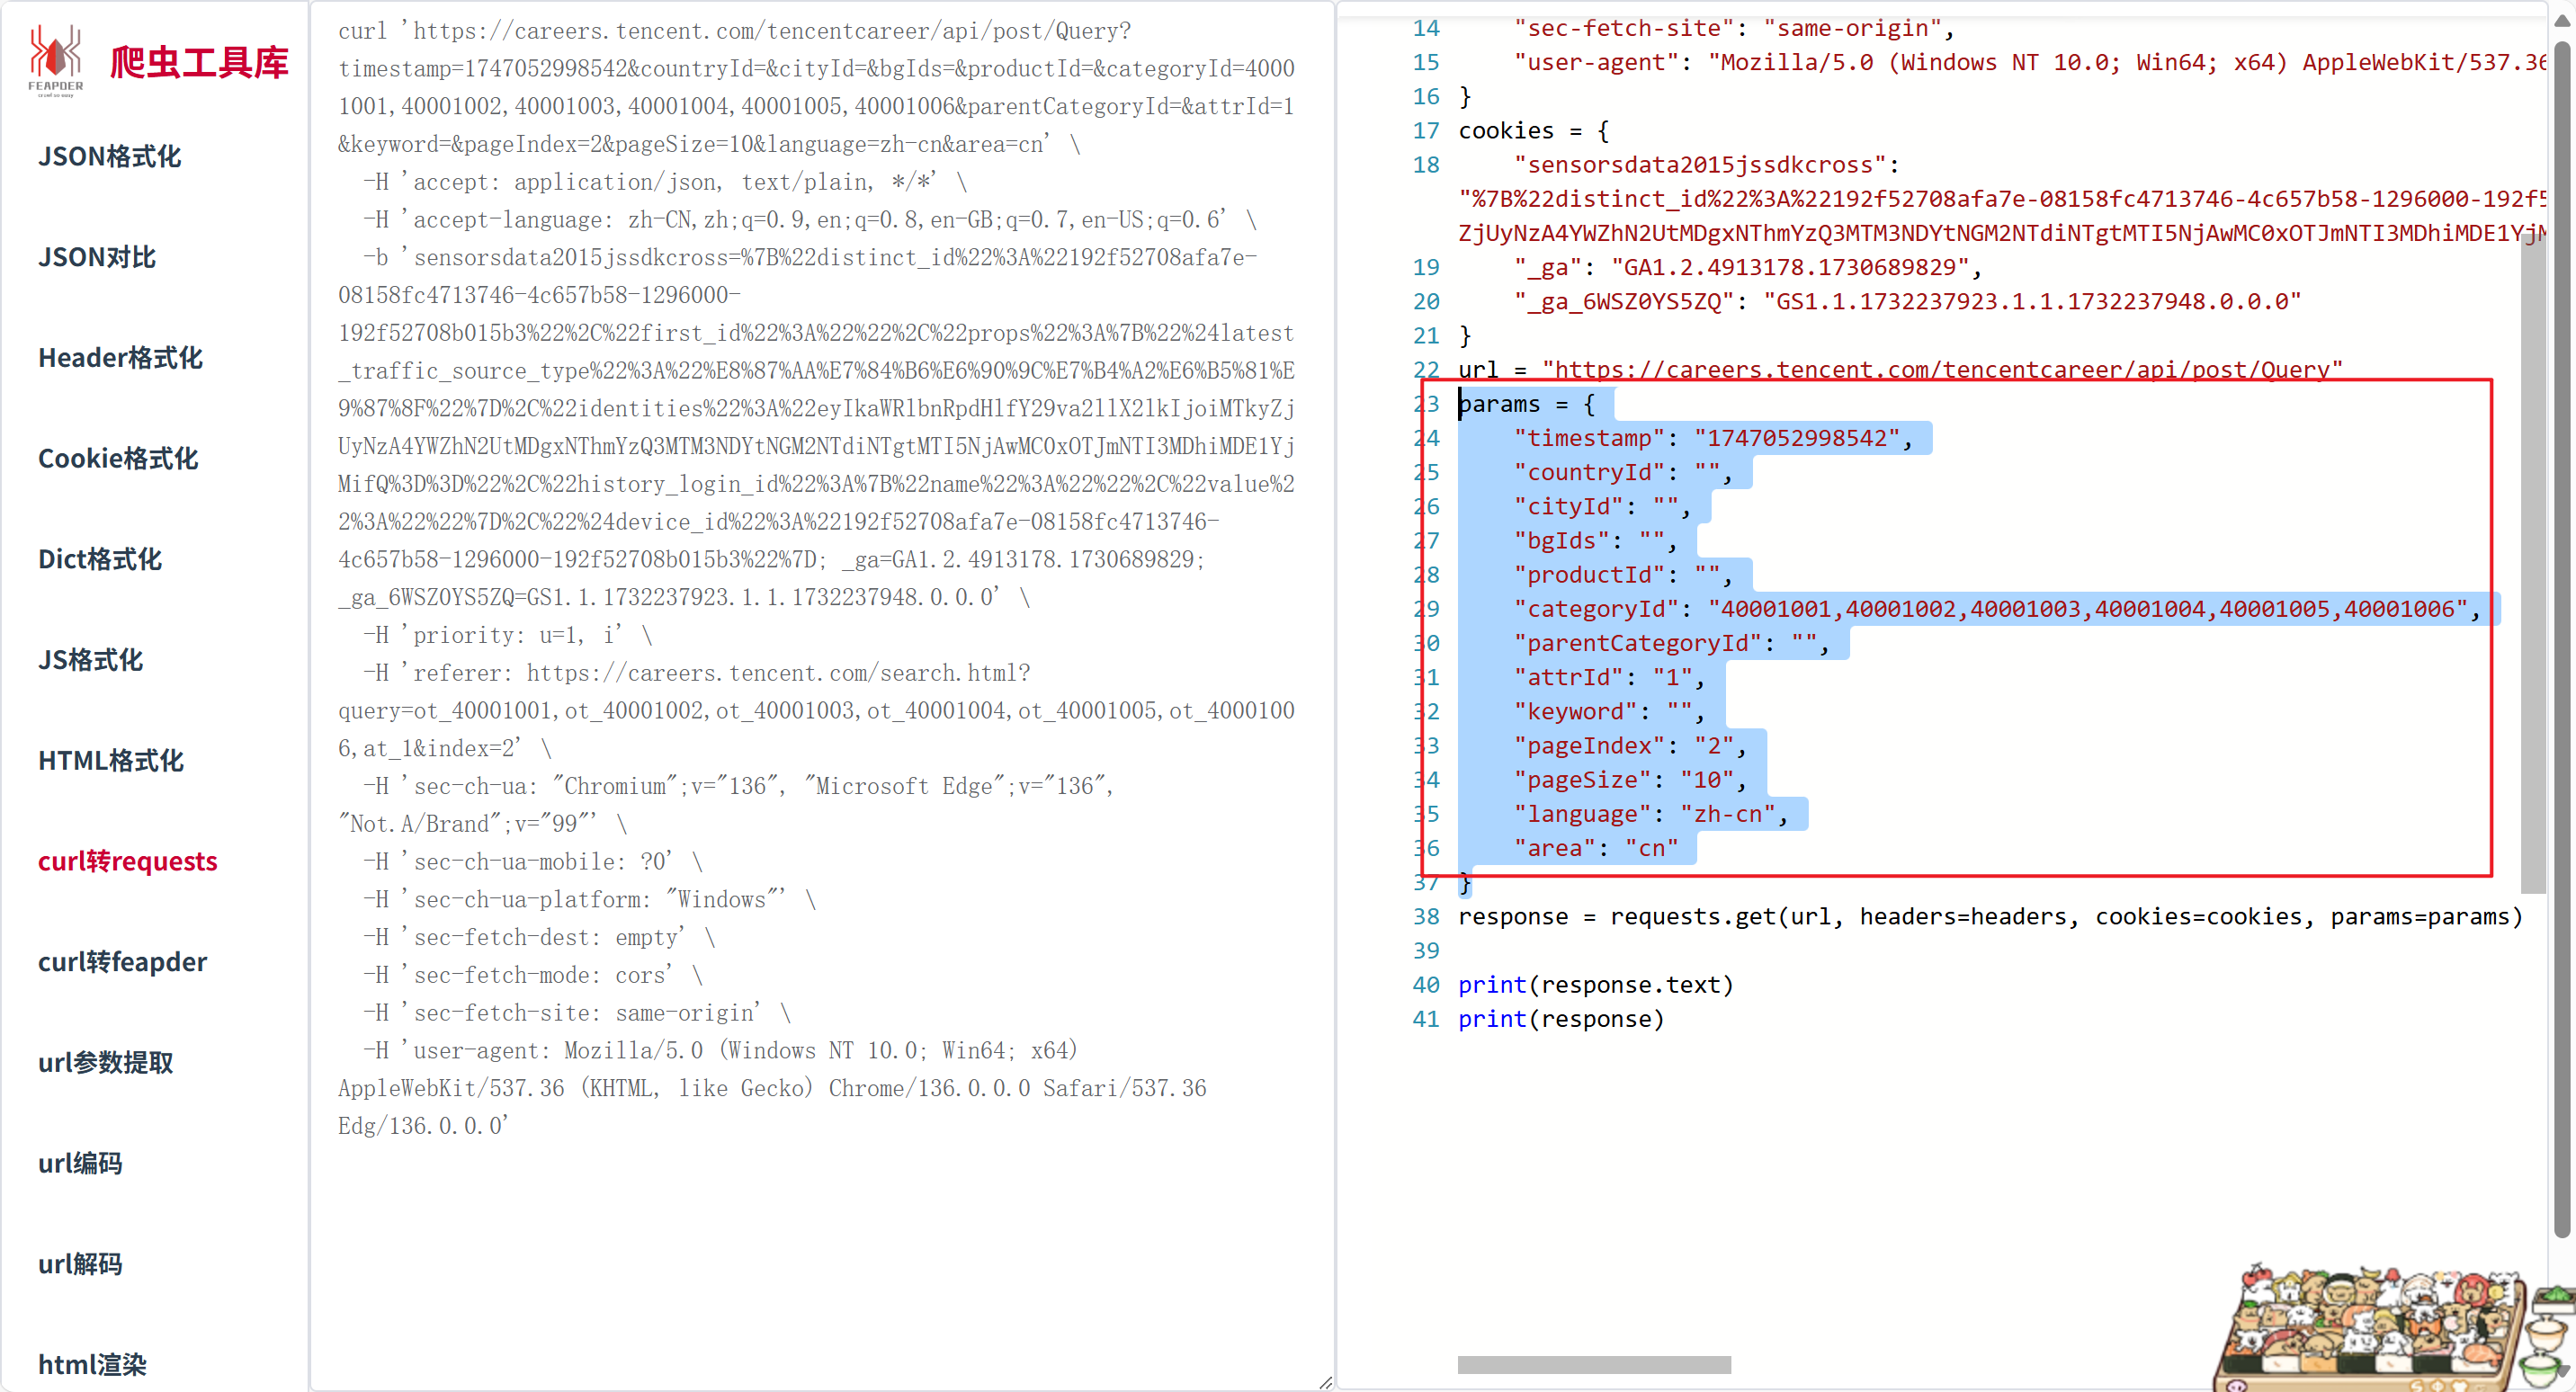2576x1392 pixels.
Task: Click the horizontal scrollbar under the code output
Action: click(1594, 1365)
